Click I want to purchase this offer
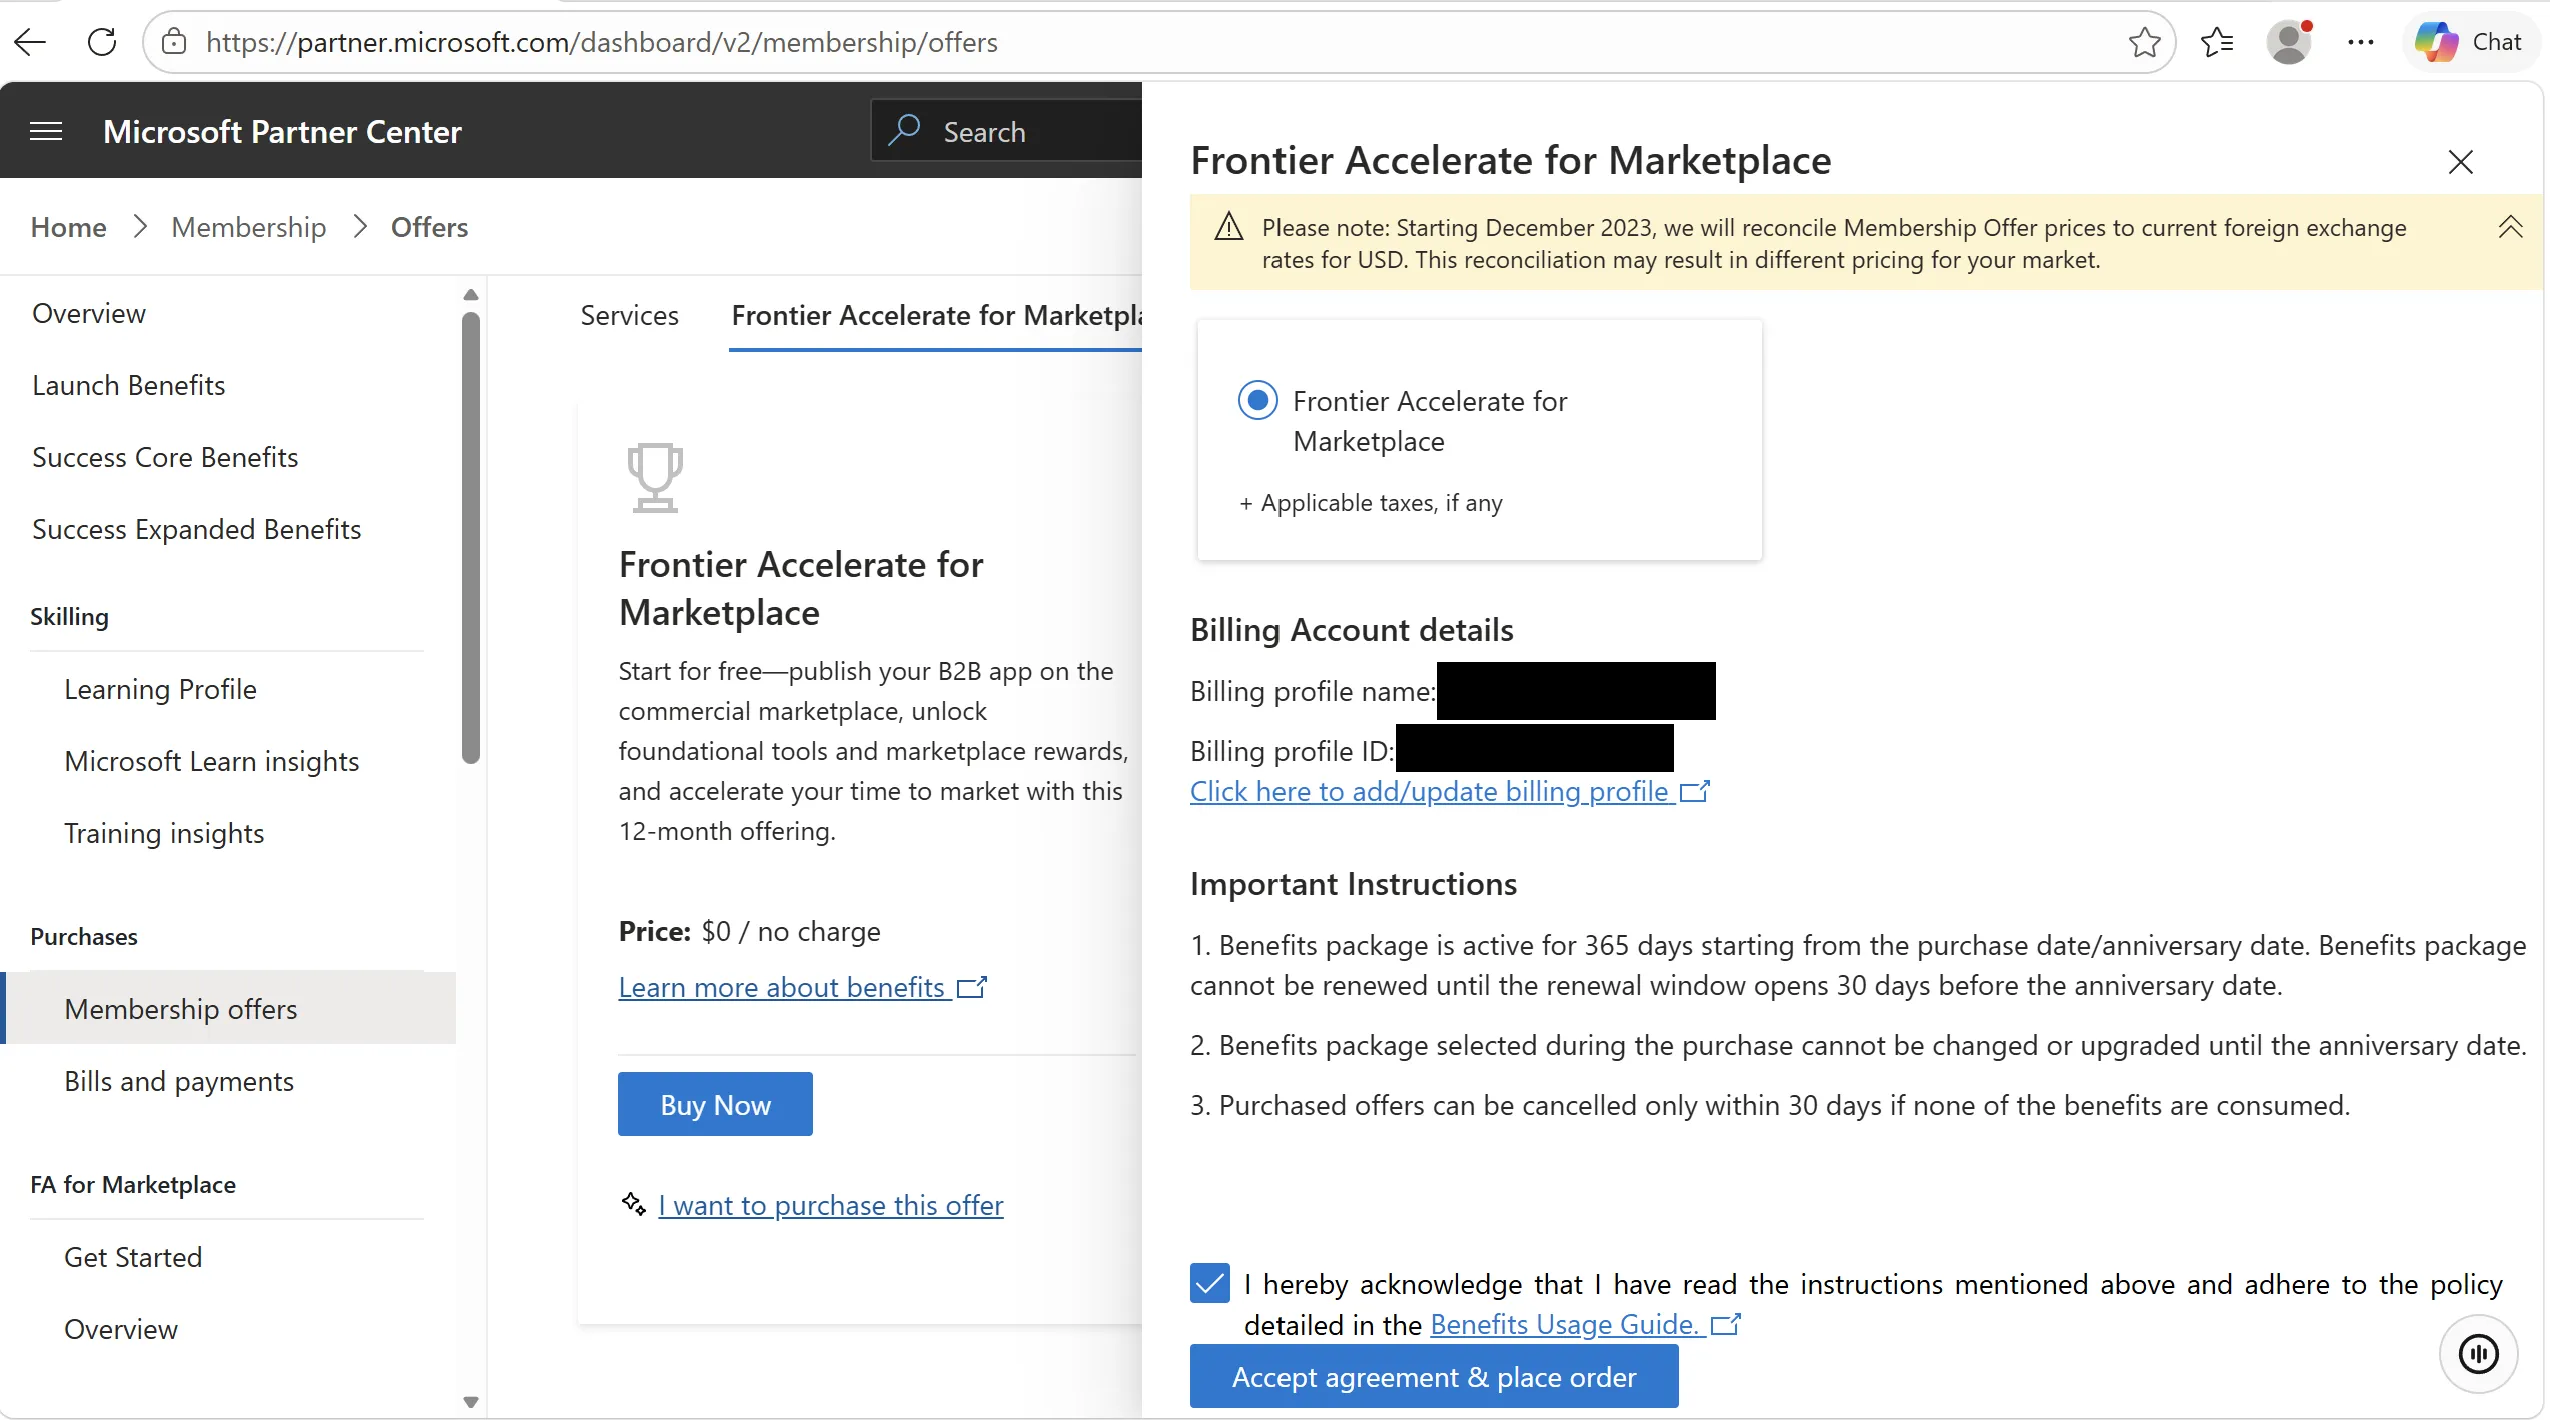This screenshot has width=2550, height=1420. point(830,1205)
